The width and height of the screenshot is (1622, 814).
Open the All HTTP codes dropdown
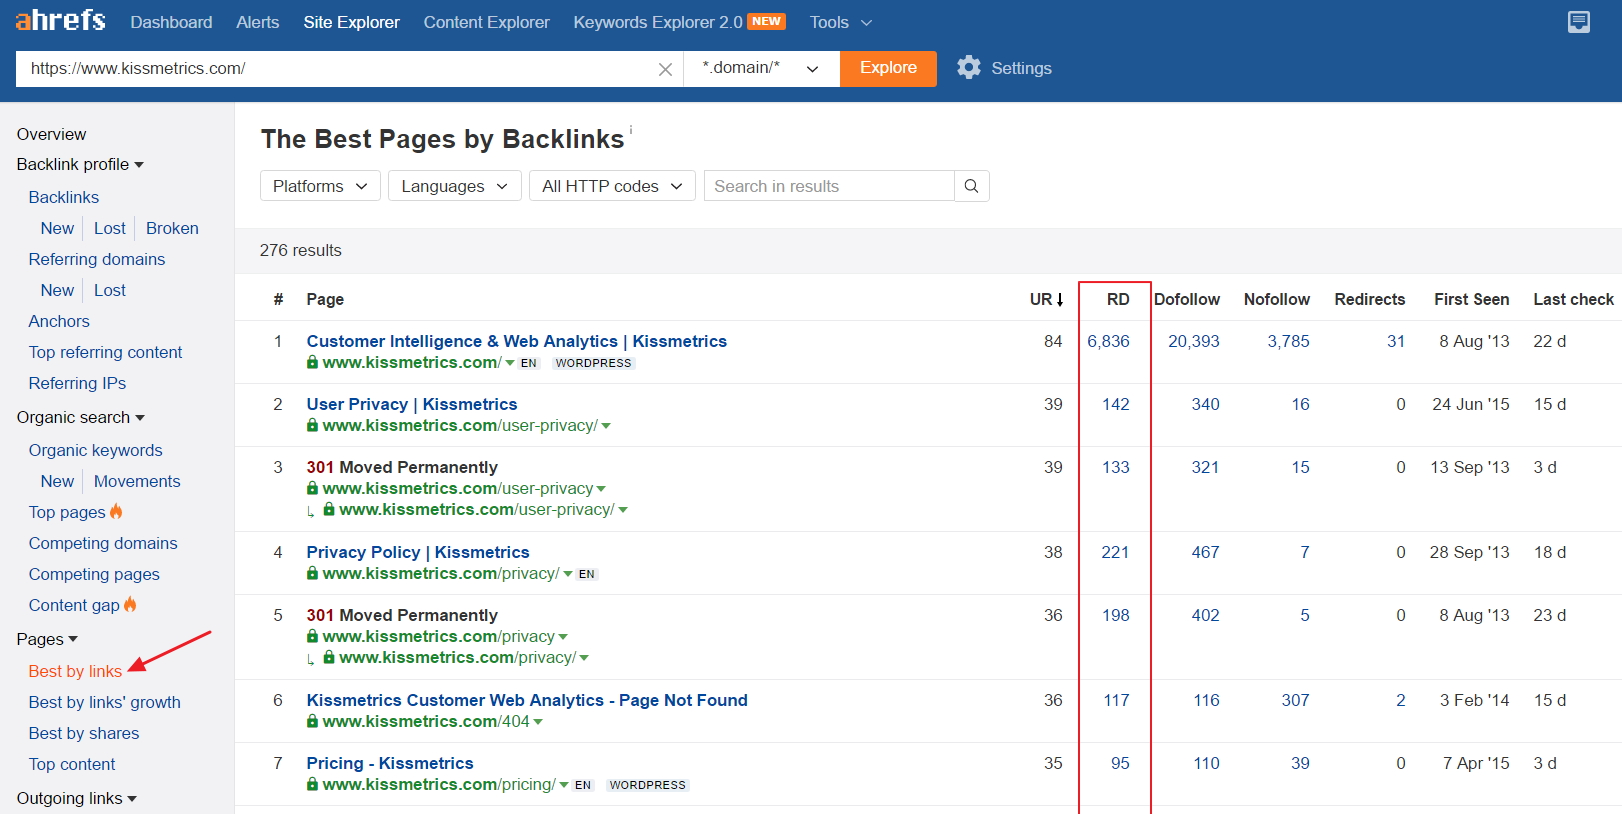coord(612,186)
